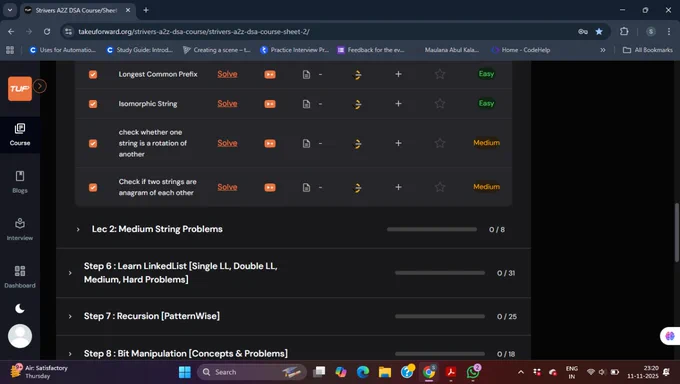Click the page vertical scrollbar
The image size is (680, 384).
(x=677, y=233)
